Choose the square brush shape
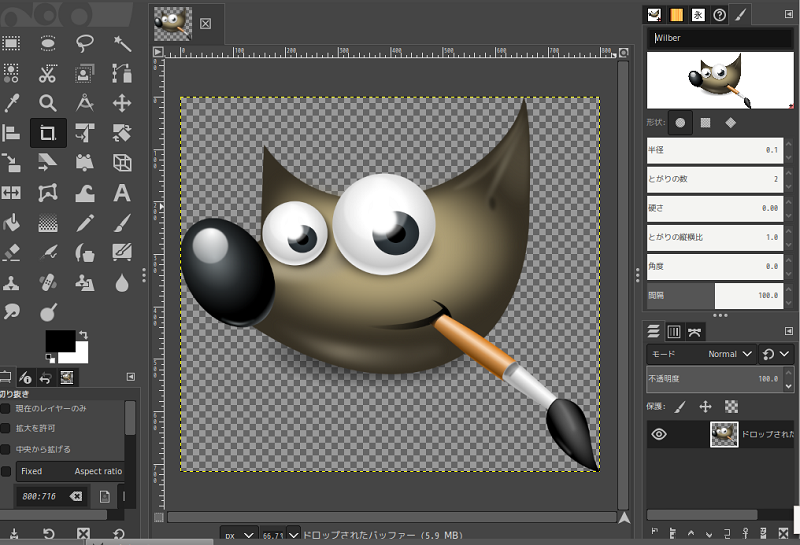Viewport: 800px width, 545px height. pyautogui.click(x=705, y=122)
